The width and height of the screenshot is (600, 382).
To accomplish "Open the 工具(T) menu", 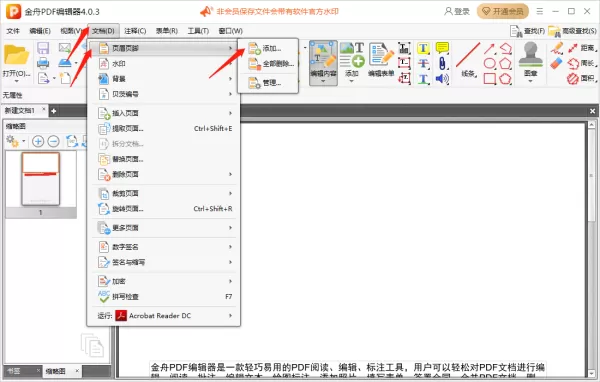I will pos(198,31).
